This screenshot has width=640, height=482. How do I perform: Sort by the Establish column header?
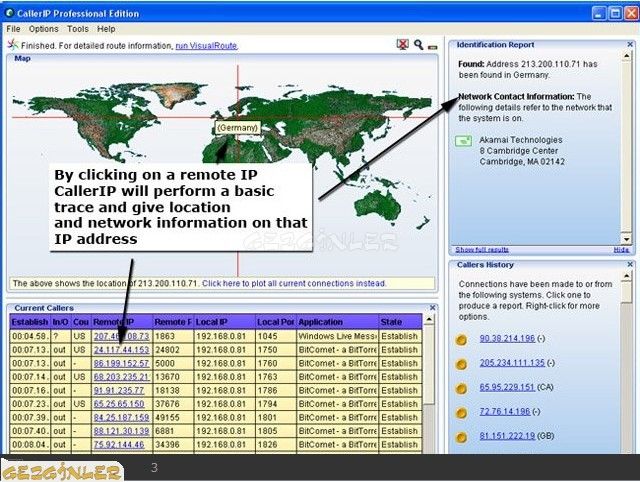click(x=30, y=322)
